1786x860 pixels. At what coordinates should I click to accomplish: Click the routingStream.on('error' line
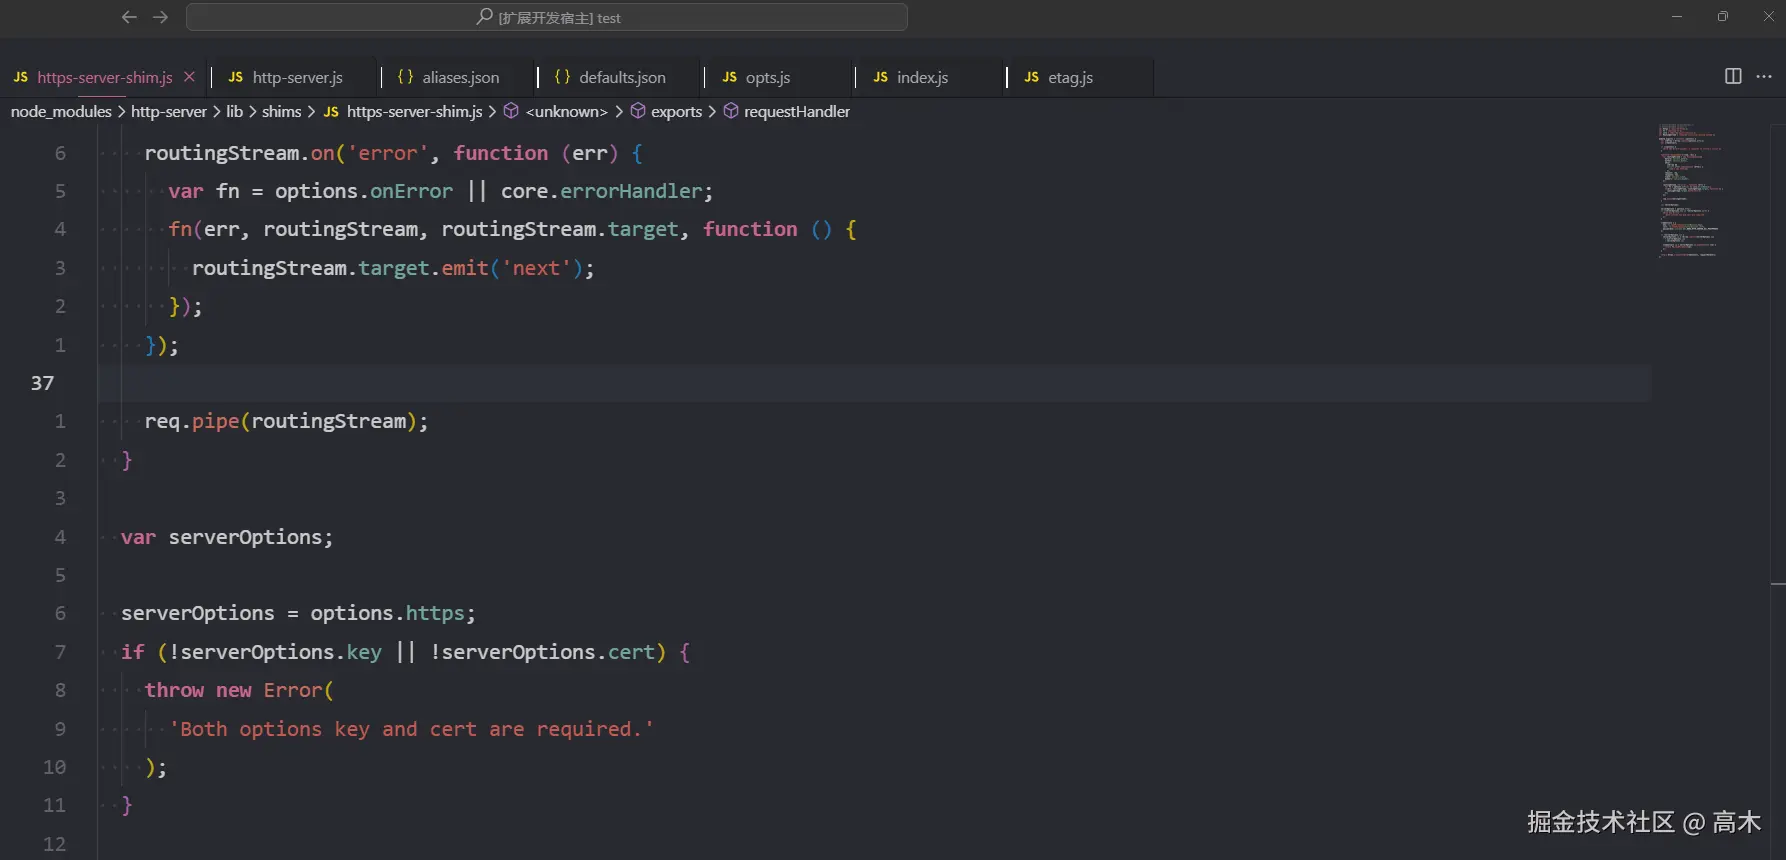point(393,153)
